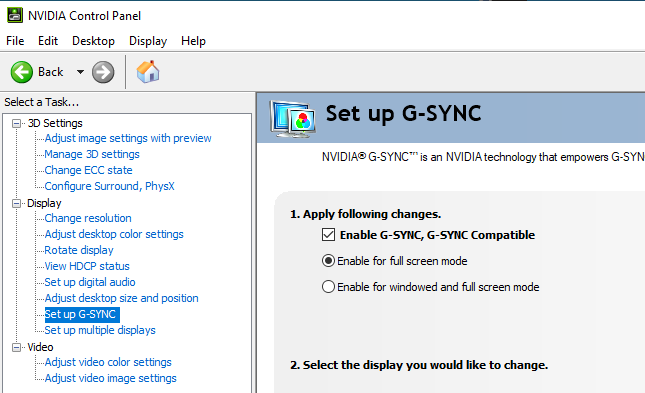The height and width of the screenshot is (393, 645).
Task: Collapse the Video tree node
Action: pyautogui.click(x=16, y=347)
